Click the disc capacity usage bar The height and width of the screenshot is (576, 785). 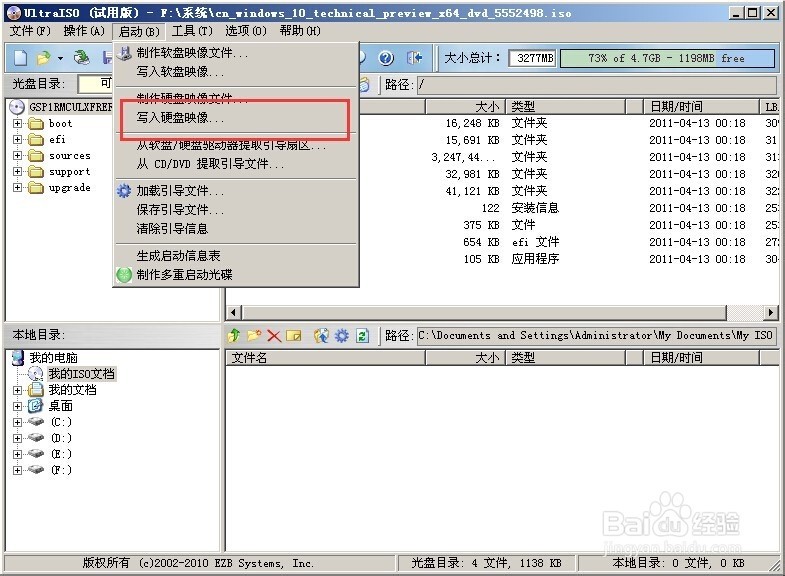667,58
